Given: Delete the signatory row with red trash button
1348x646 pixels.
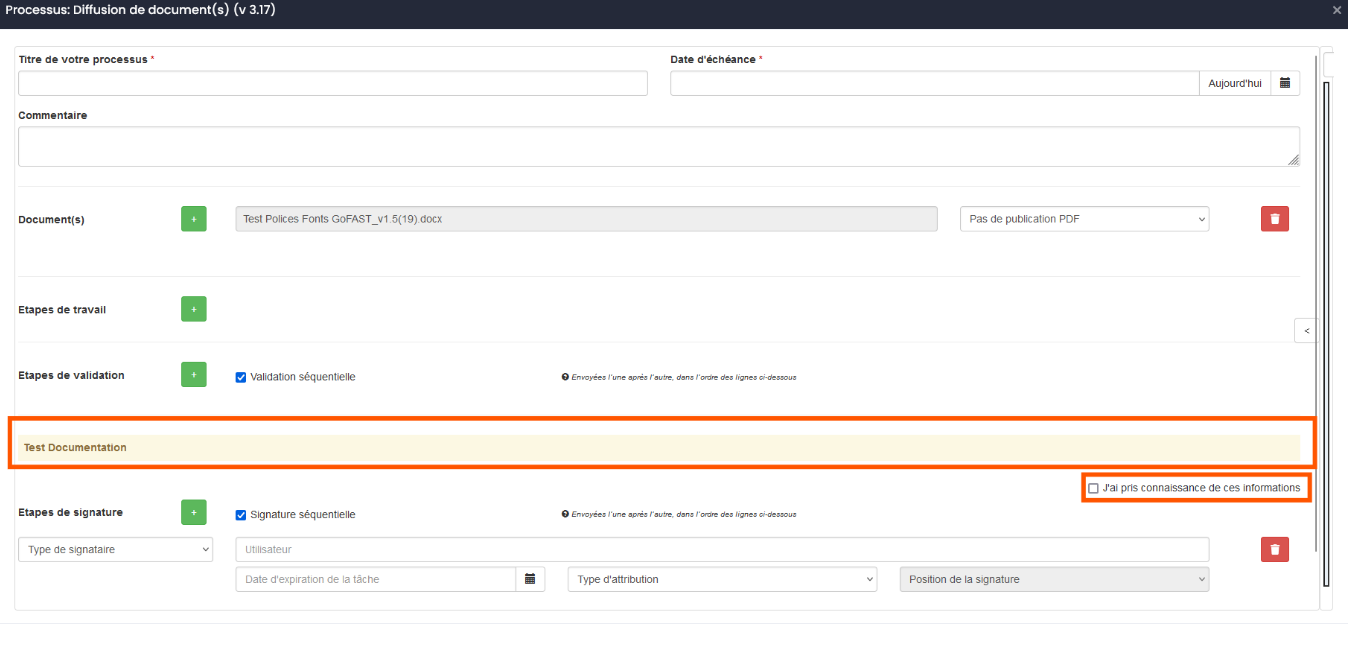Looking at the screenshot, I should [x=1275, y=549].
